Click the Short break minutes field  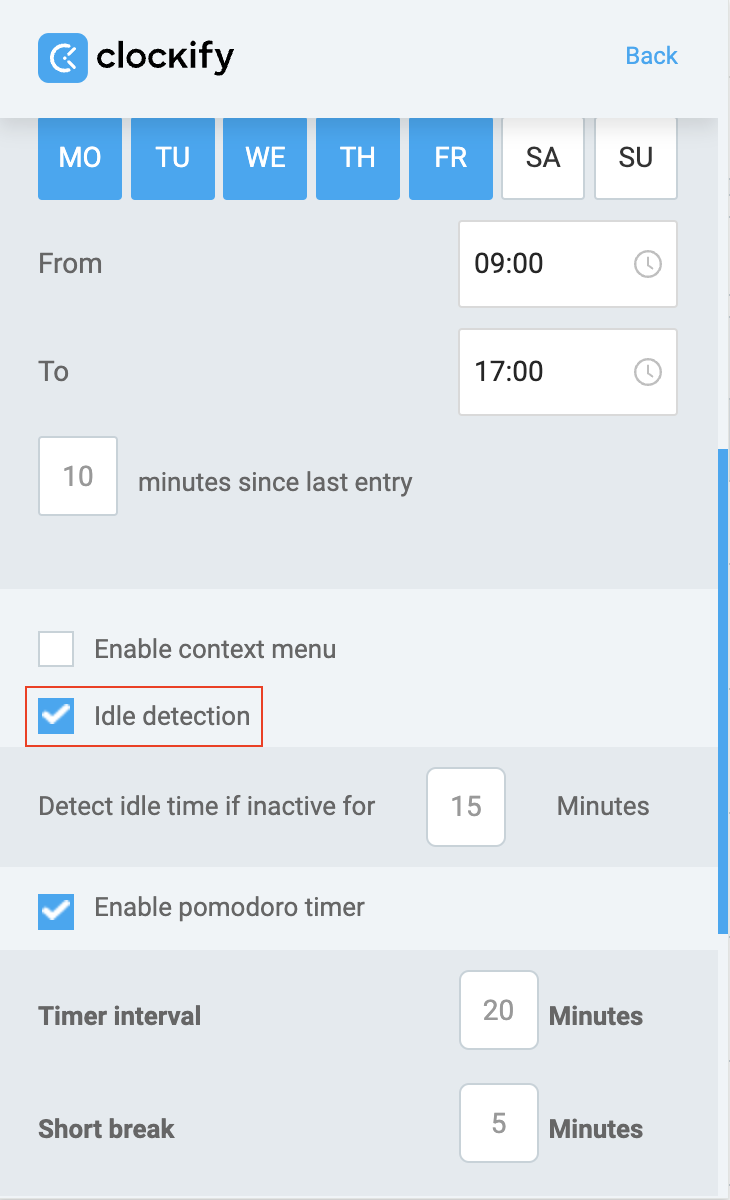[499, 1123]
